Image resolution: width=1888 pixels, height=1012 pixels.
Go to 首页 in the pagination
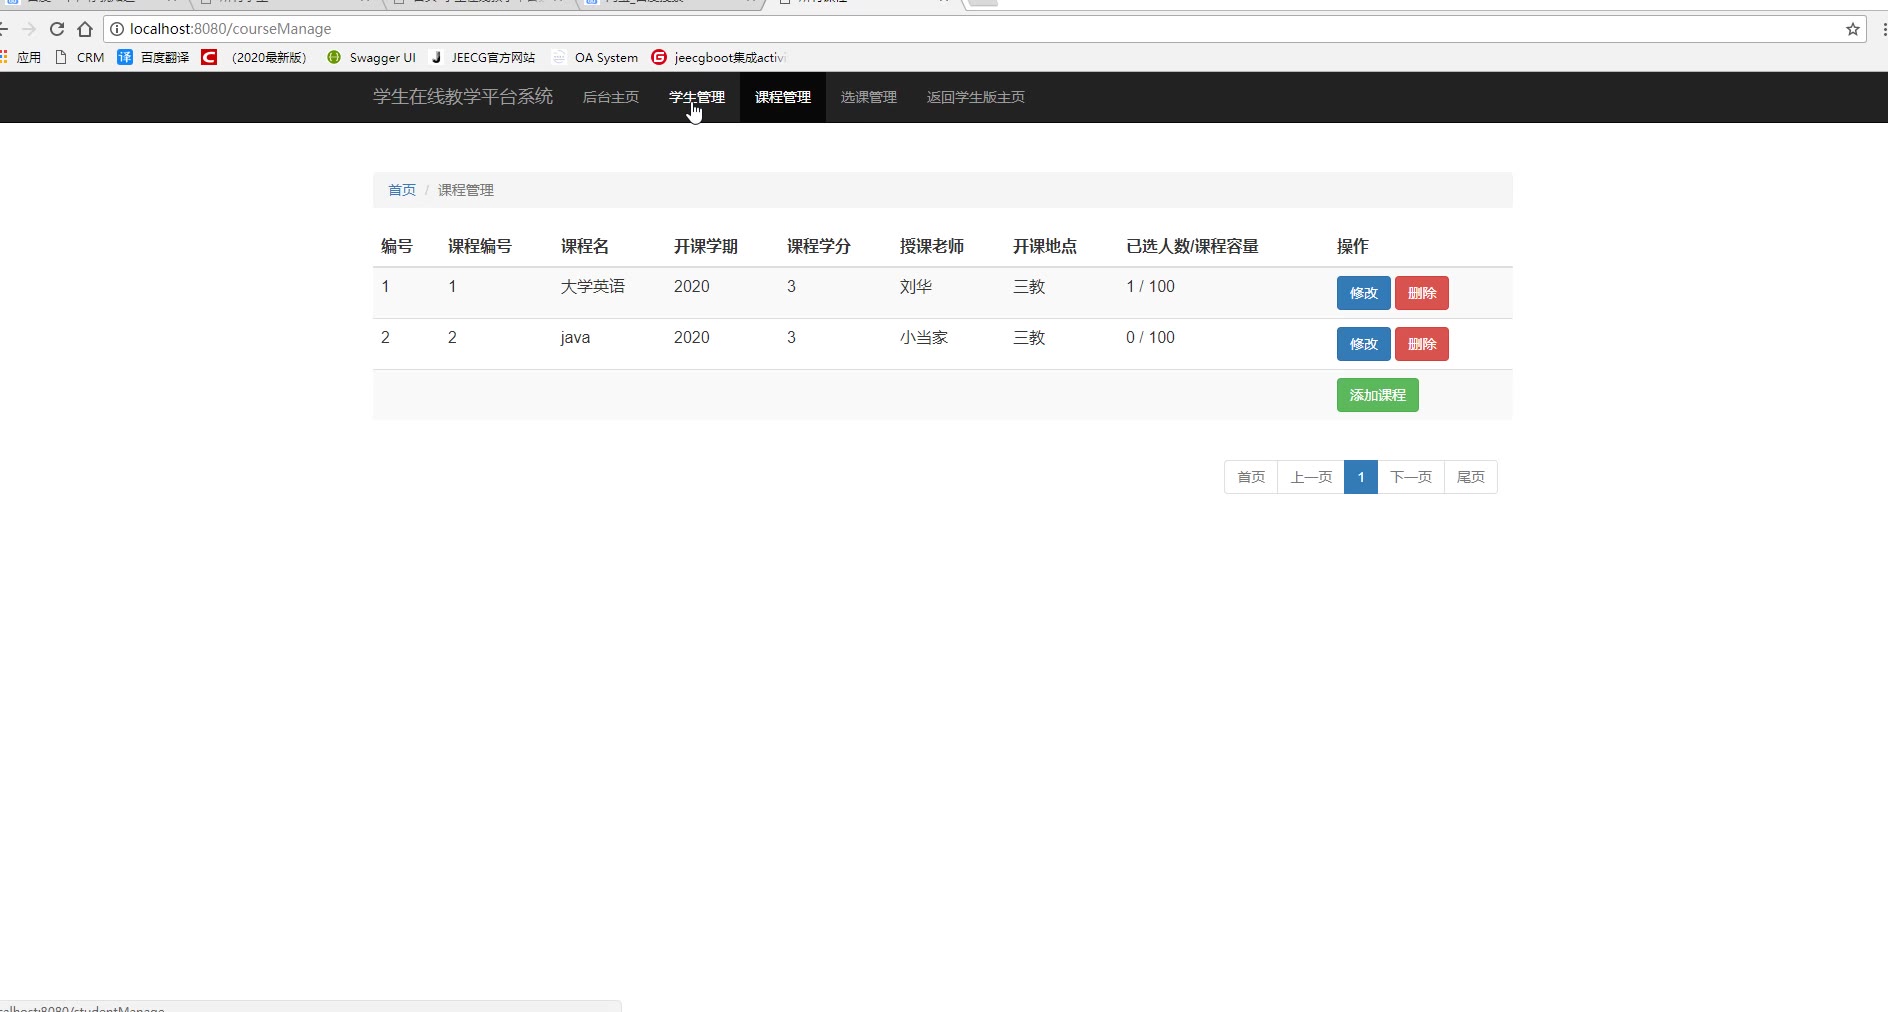[1251, 477]
